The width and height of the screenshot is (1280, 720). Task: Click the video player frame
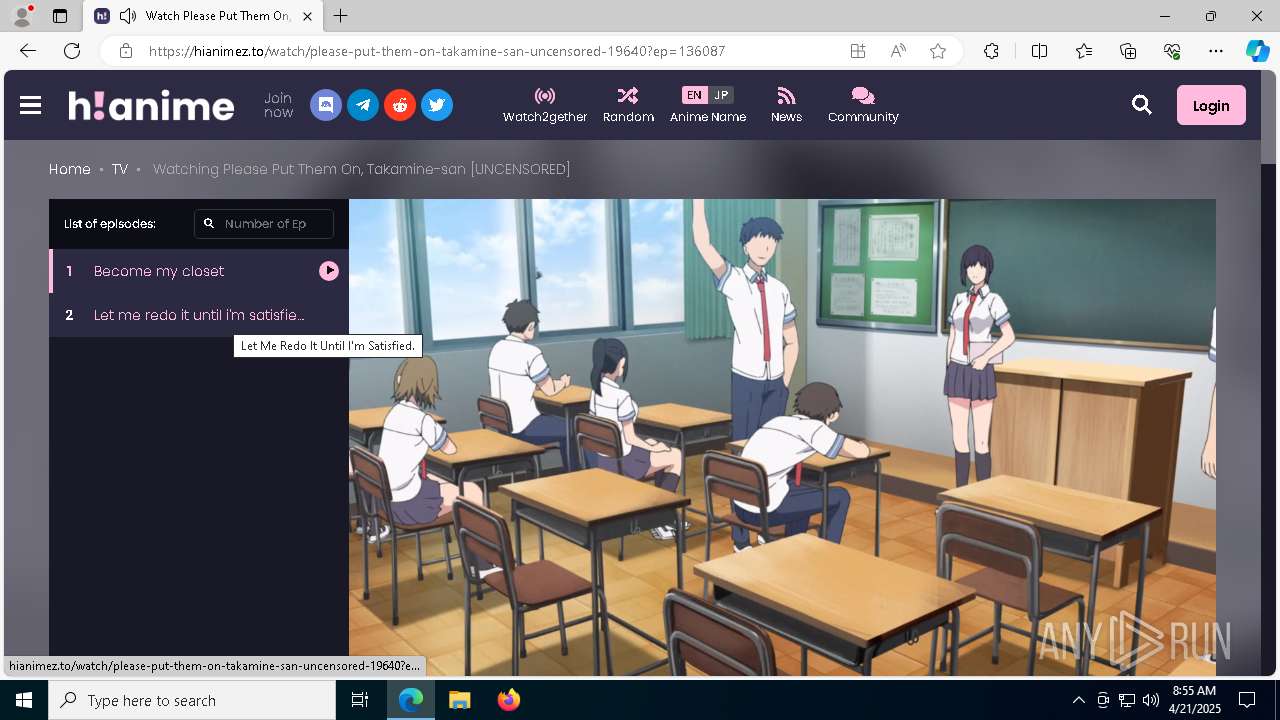click(782, 437)
